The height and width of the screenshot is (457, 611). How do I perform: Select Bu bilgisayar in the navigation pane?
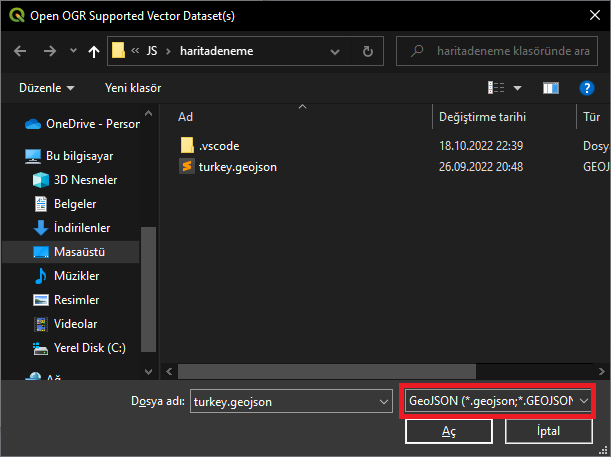click(x=69, y=156)
